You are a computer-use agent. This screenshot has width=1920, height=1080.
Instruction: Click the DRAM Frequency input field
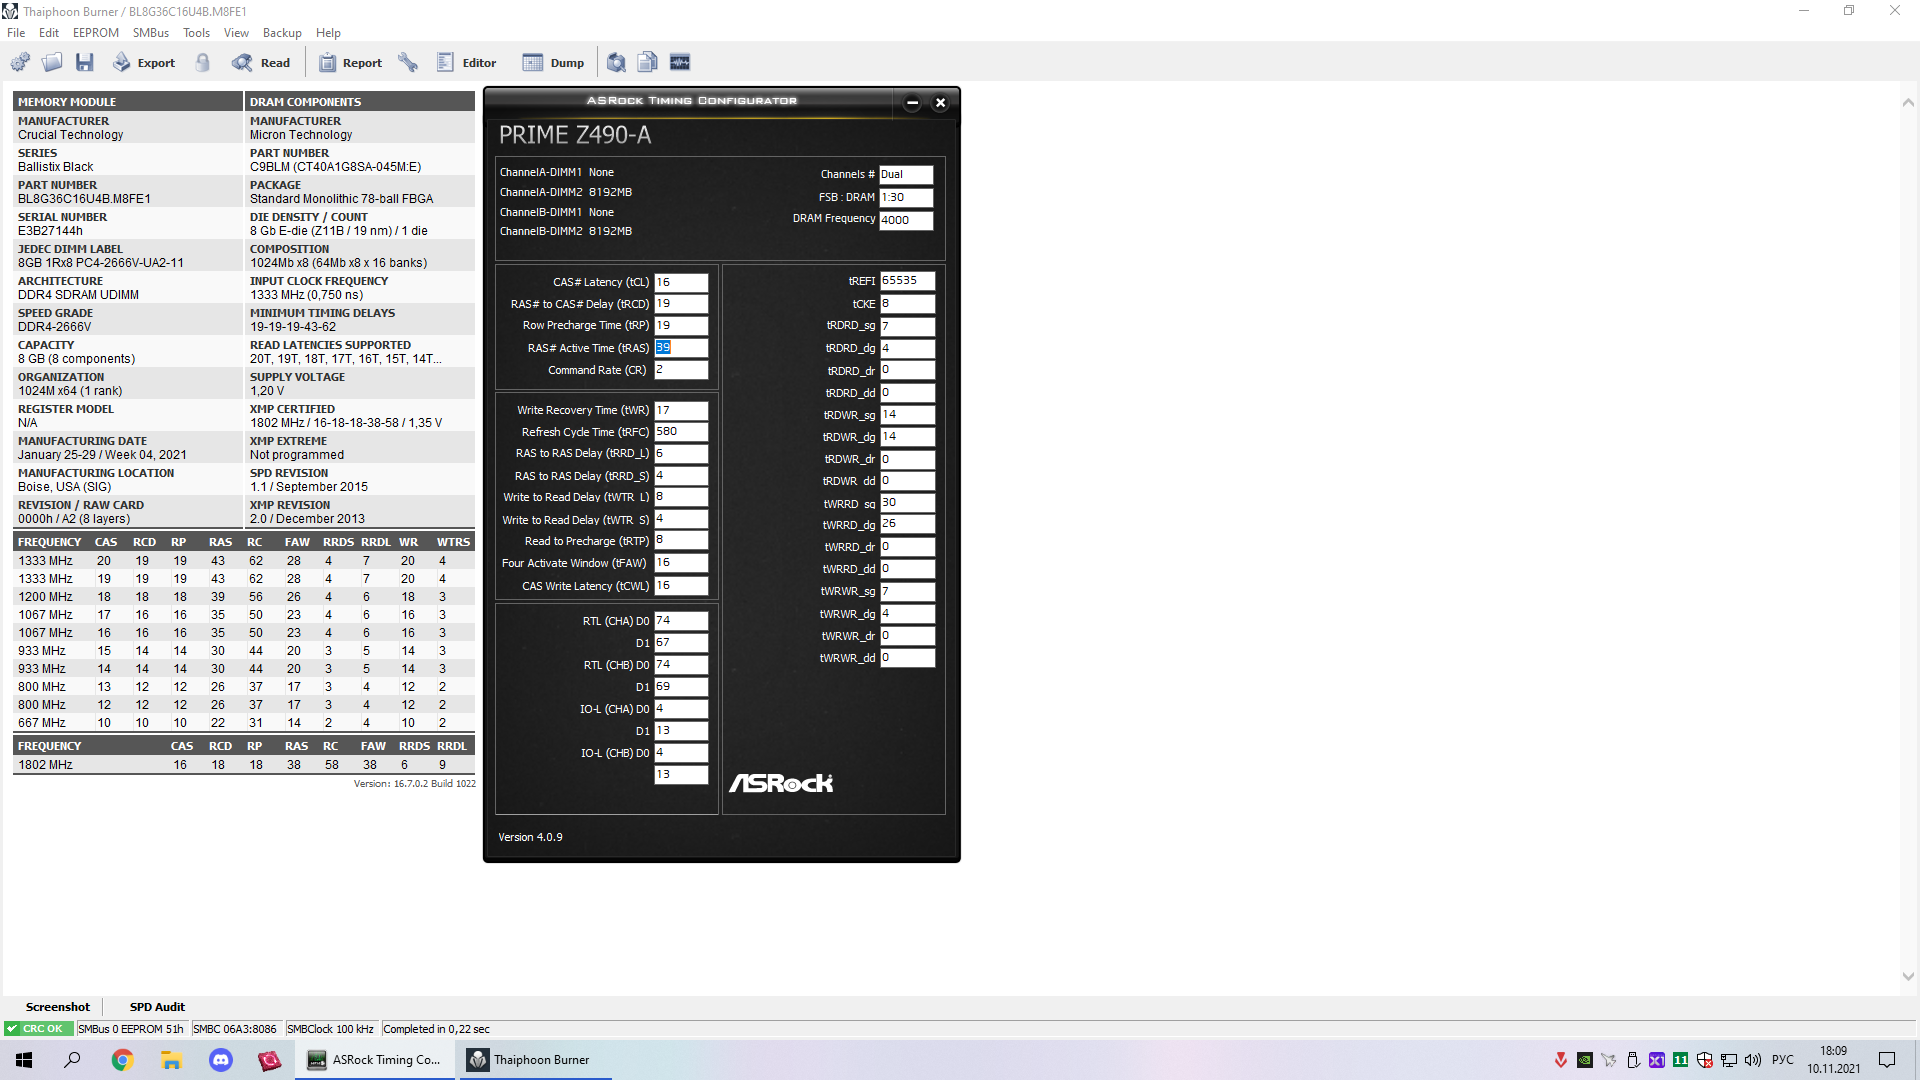click(x=905, y=220)
